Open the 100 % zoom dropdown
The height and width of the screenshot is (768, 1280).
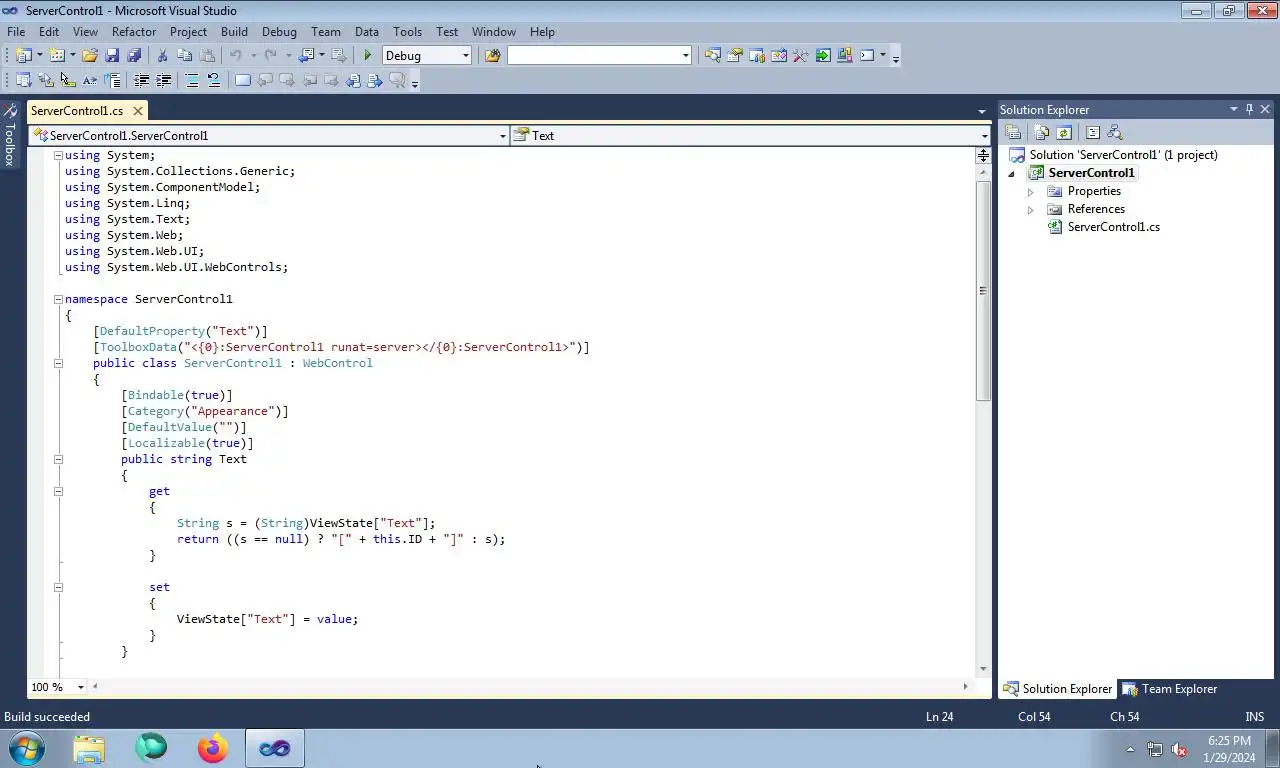[80, 687]
